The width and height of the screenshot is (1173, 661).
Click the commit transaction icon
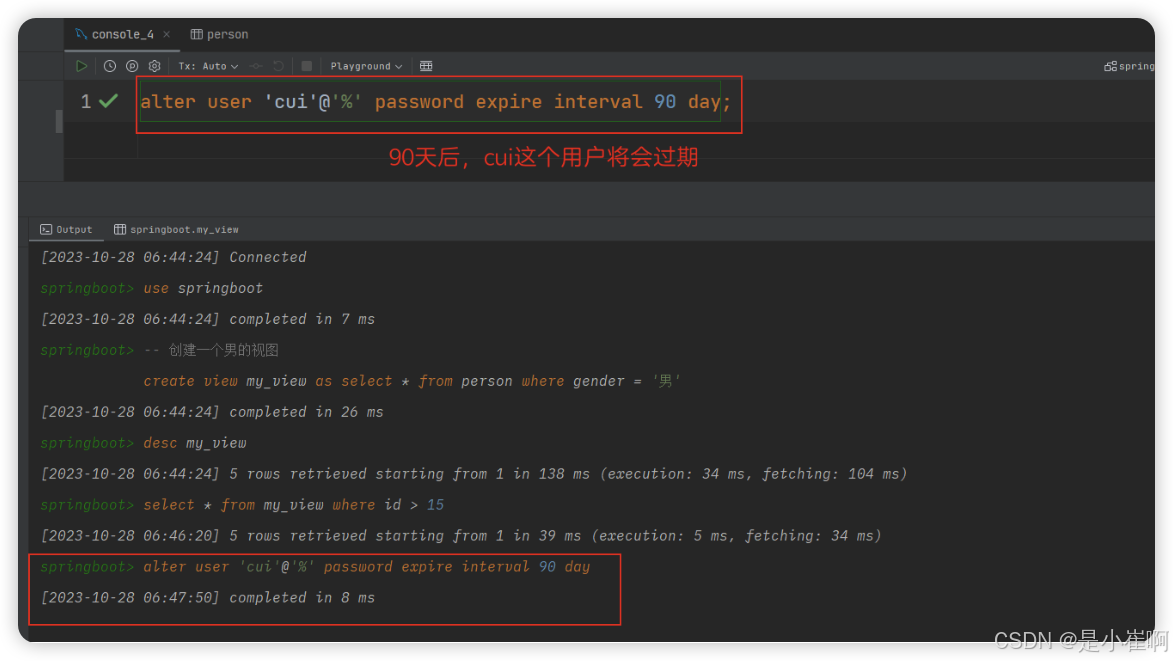point(256,66)
